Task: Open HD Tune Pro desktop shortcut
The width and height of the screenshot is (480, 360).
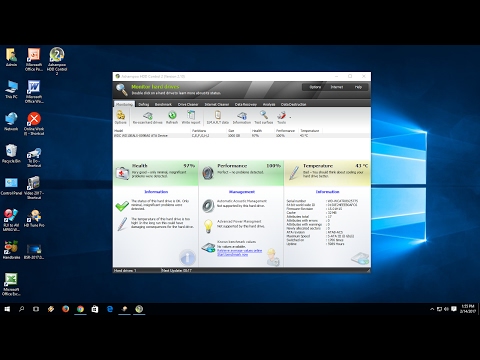Action: click(34, 218)
